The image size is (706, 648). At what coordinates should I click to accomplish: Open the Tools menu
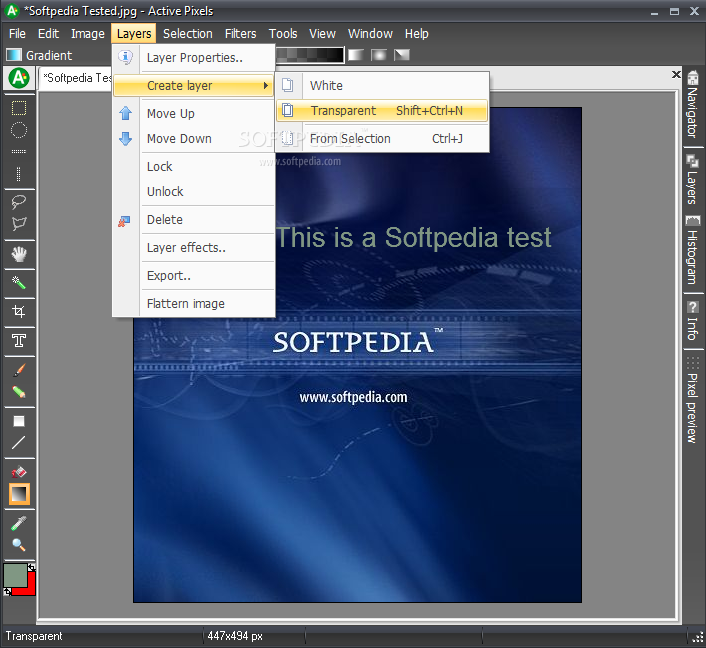click(x=283, y=34)
